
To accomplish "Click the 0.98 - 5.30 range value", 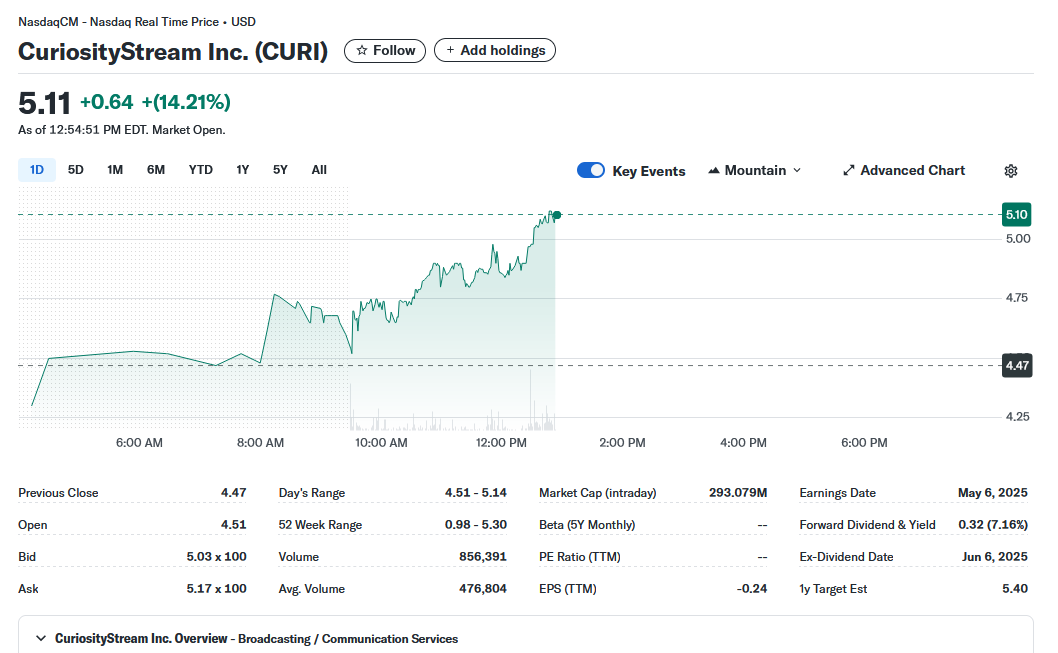I will (x=476, y=524).
